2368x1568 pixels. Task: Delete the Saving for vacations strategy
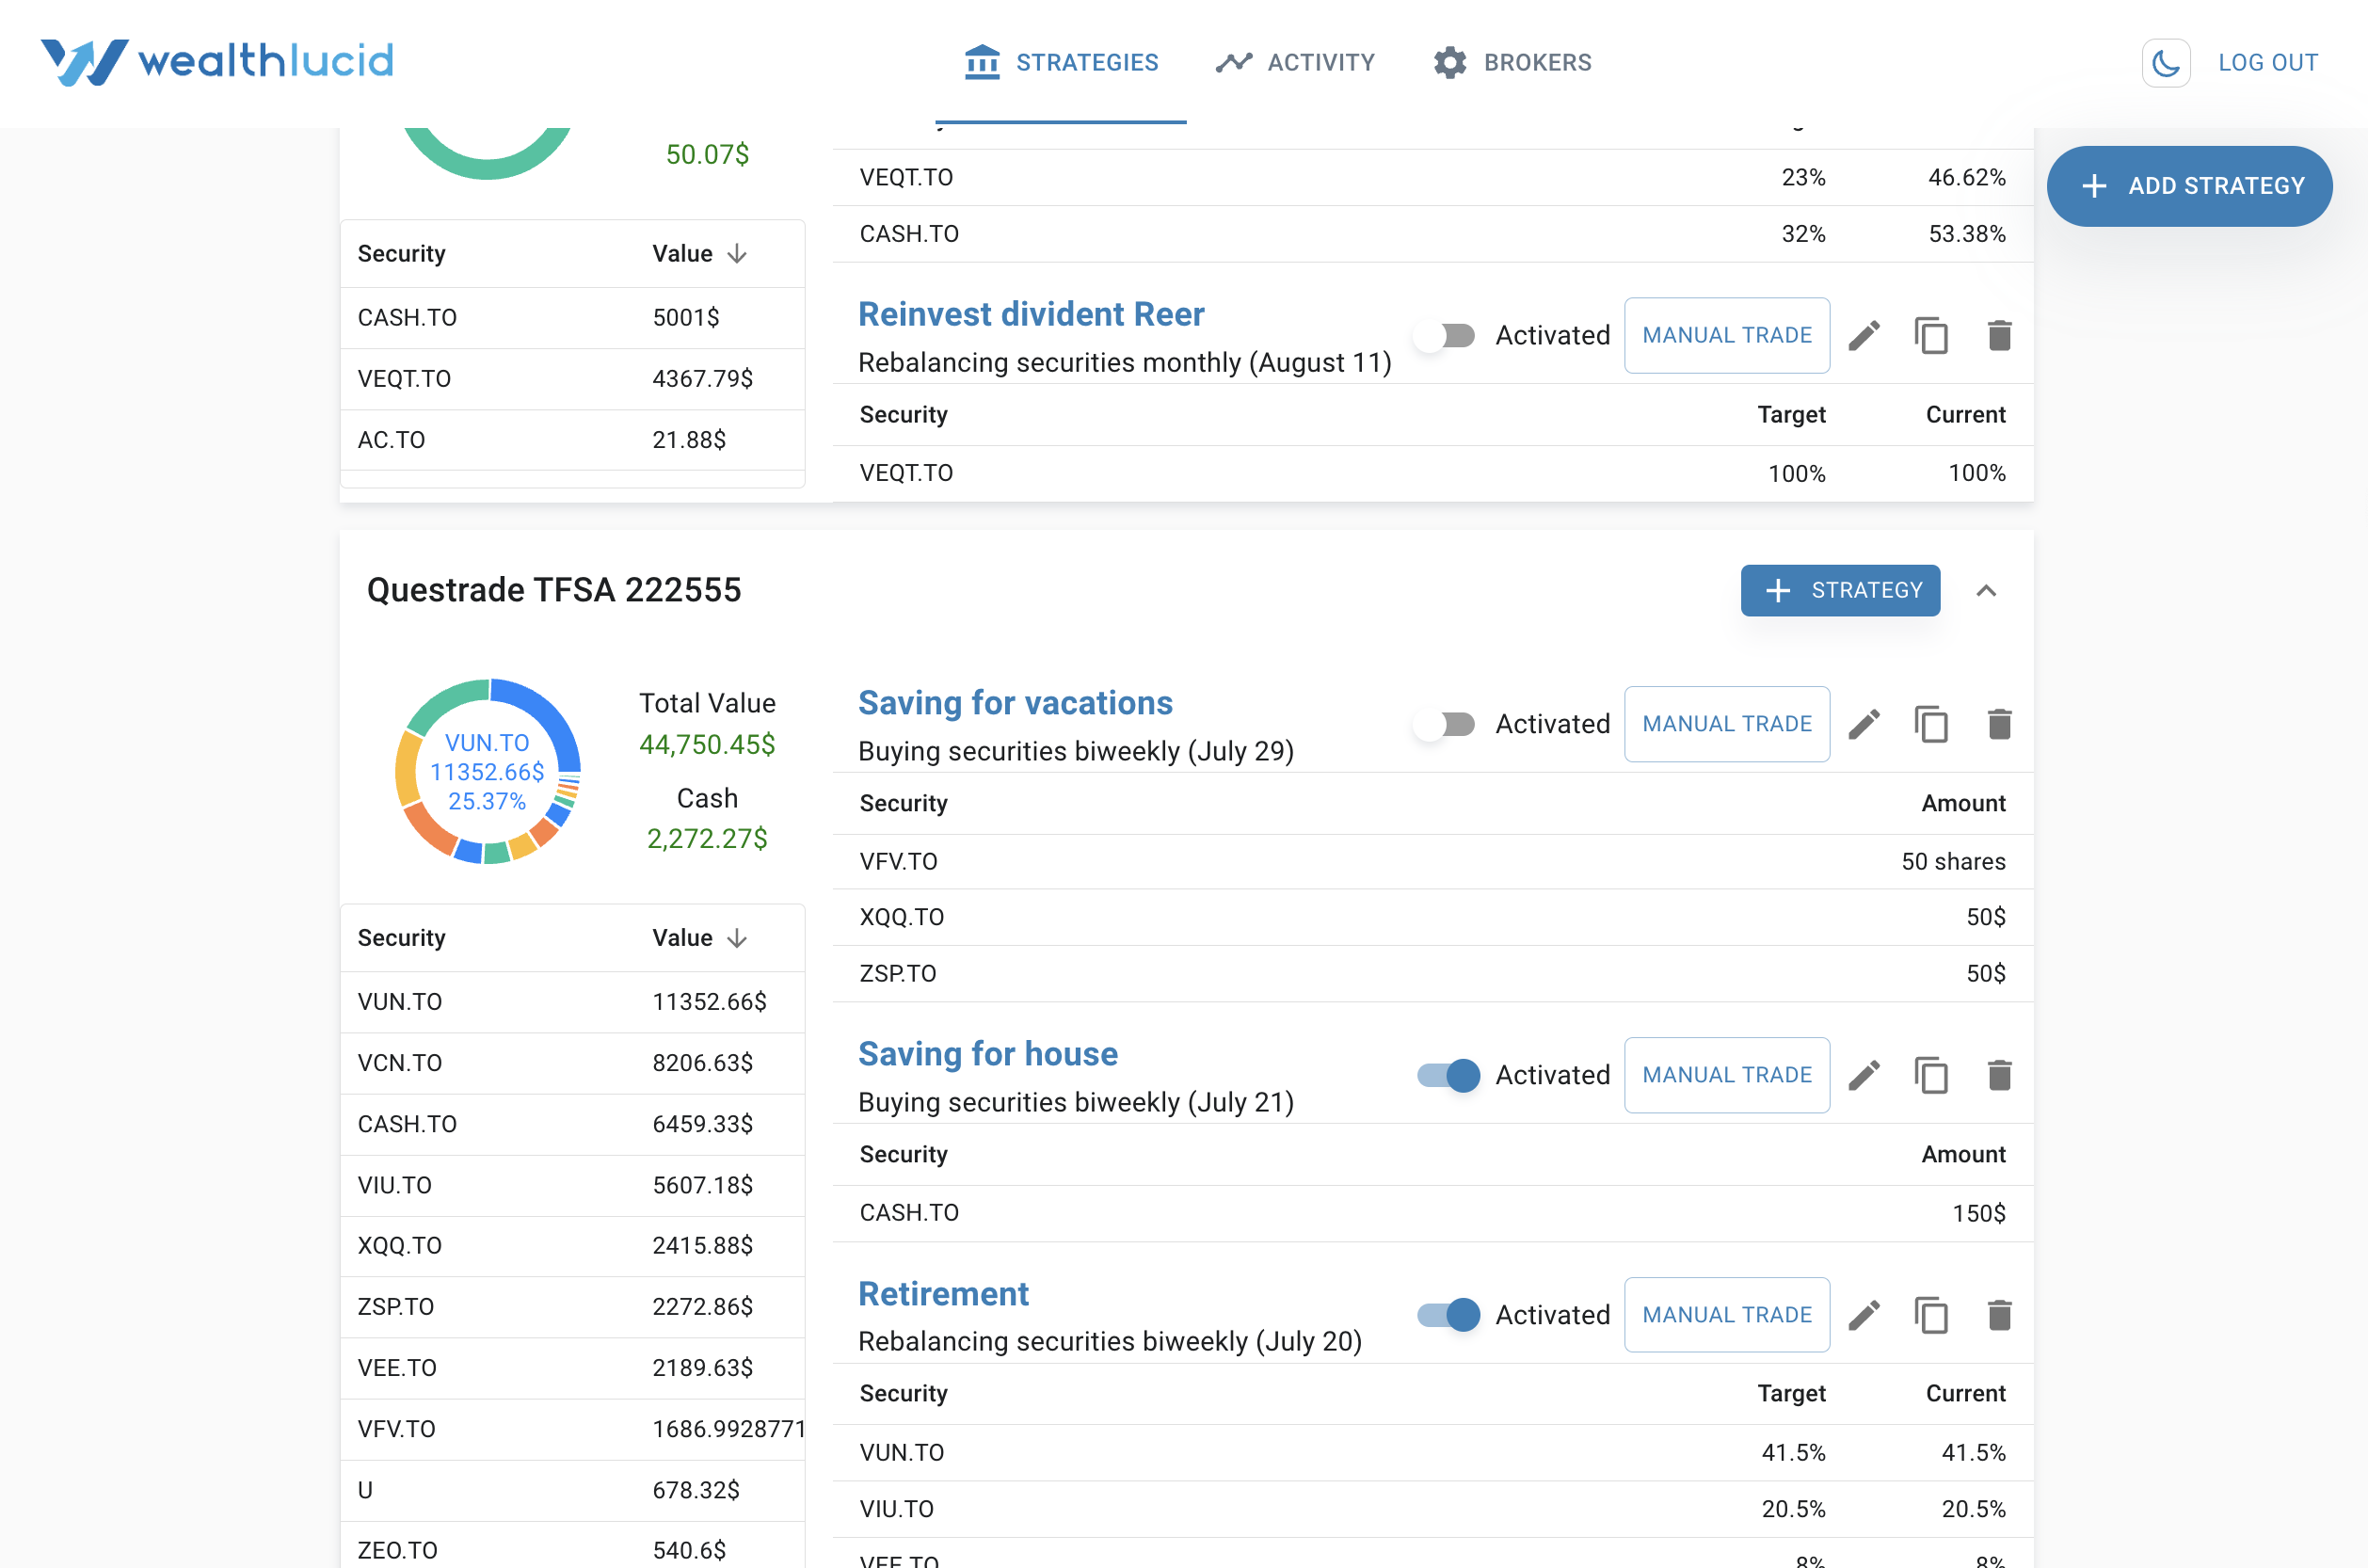pos(1999,724)
